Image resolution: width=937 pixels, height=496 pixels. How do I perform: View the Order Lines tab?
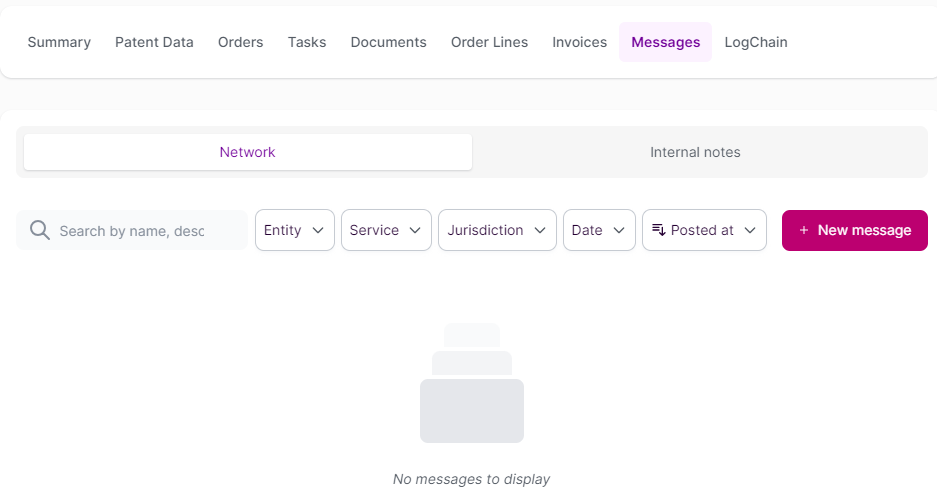pos(489,42)
